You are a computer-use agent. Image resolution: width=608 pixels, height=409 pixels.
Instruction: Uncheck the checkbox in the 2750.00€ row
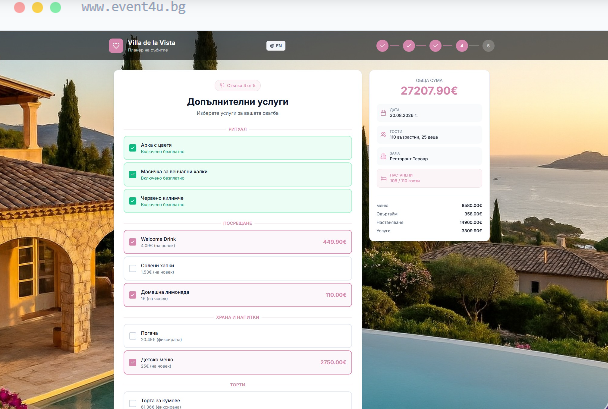click(x=133, y=362)
